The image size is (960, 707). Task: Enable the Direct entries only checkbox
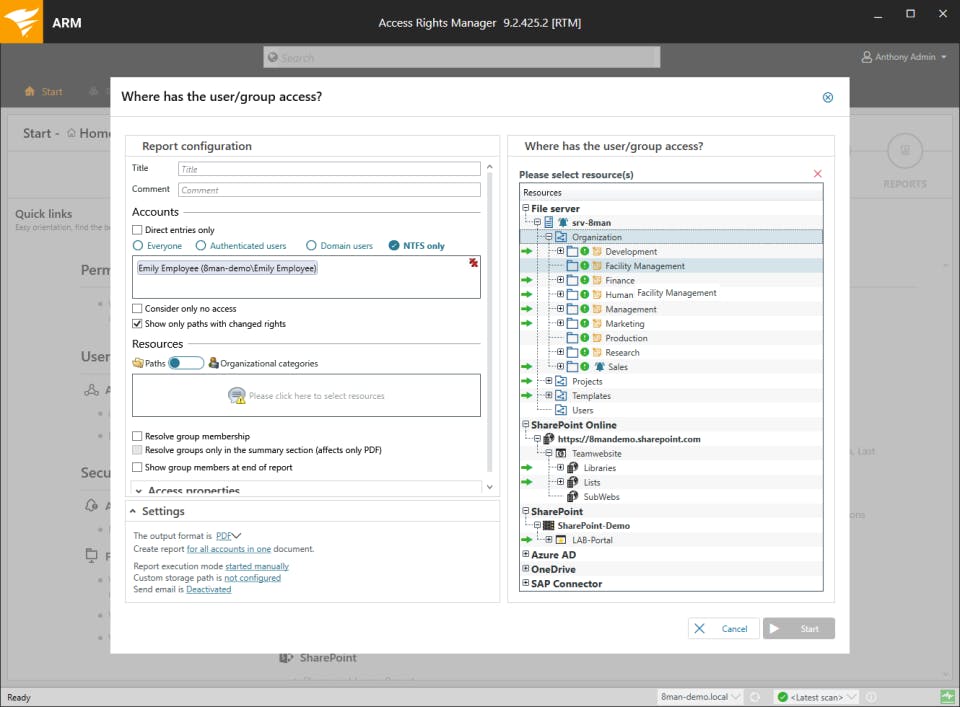point(137,230)
